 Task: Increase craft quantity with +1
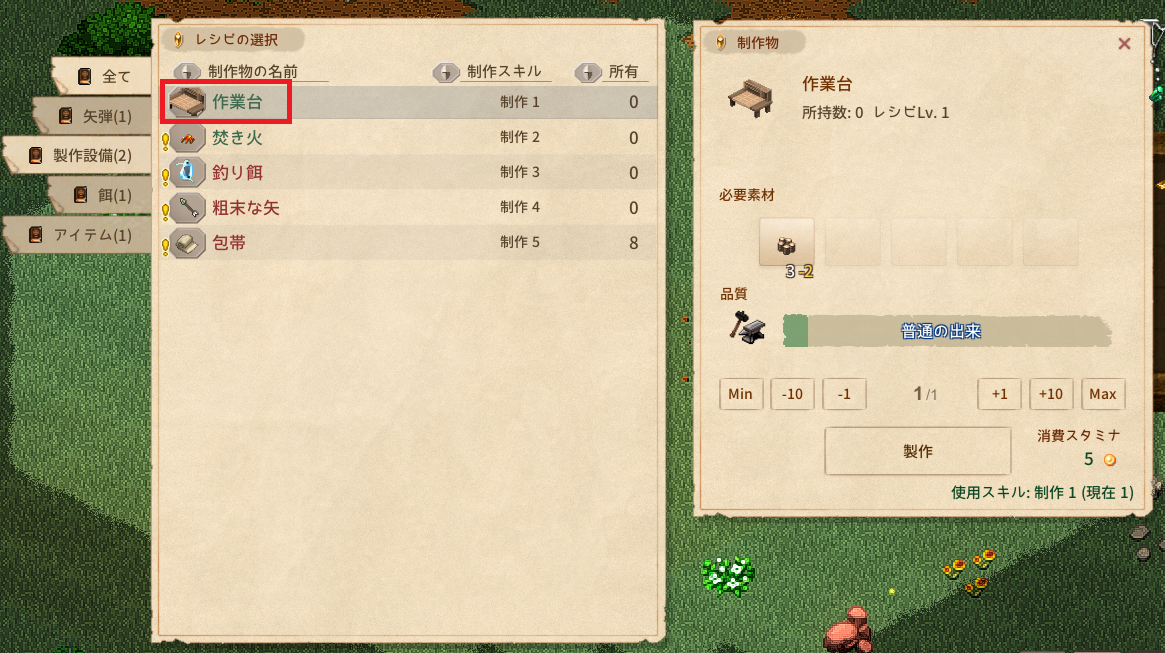coord(999,394)
